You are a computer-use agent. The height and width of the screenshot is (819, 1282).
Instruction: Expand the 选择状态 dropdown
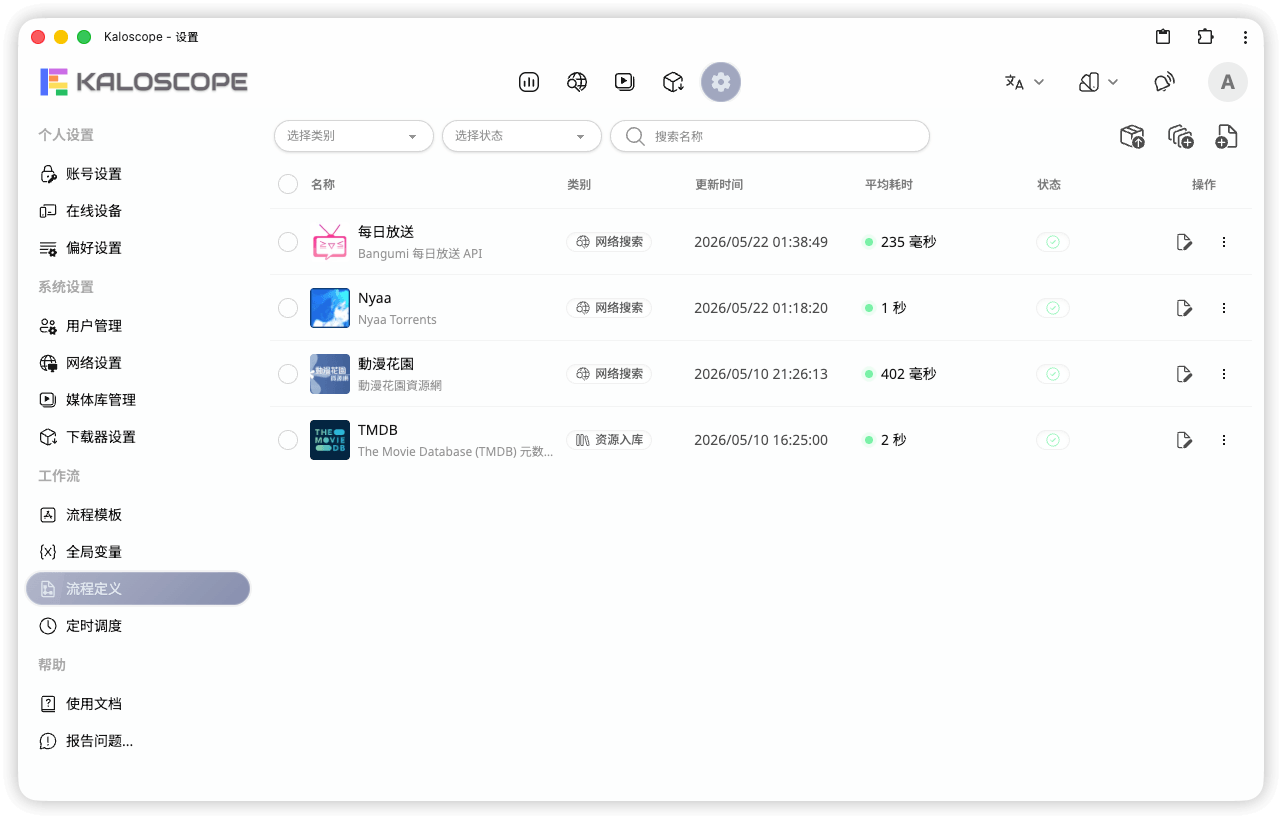522,136
